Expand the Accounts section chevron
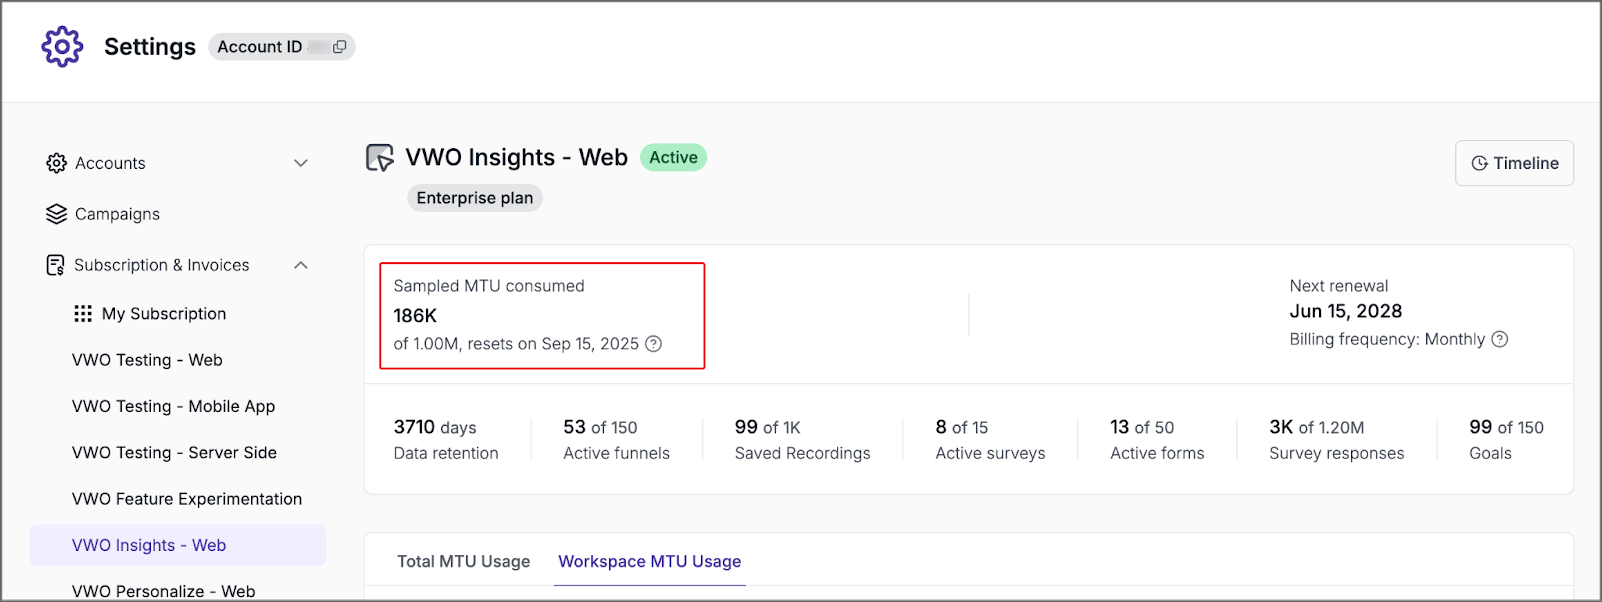1602x602 pixels. 301,163
